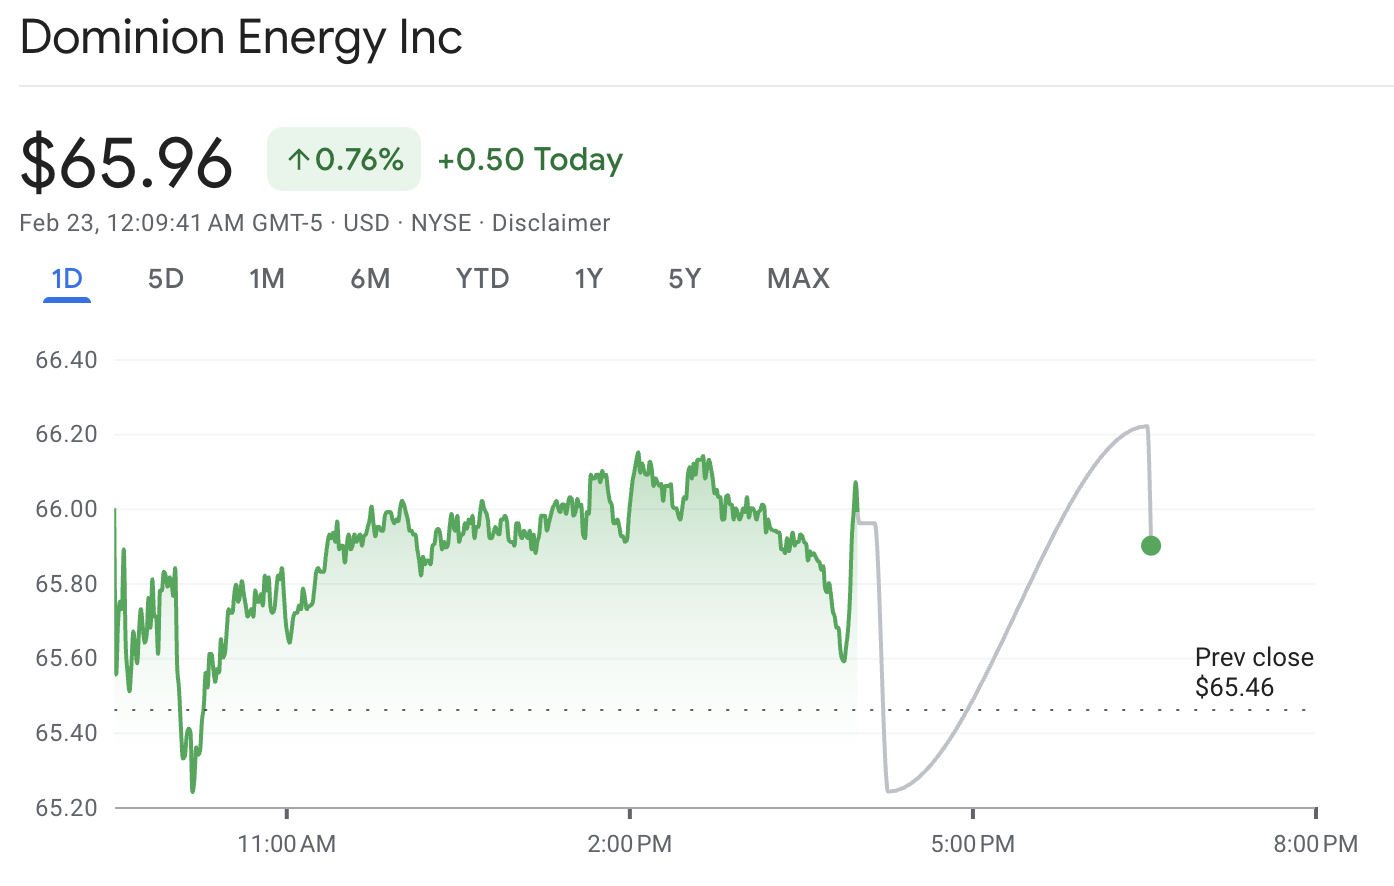
Task: Click the NYSE exchange text
Action: coord(441,223)
